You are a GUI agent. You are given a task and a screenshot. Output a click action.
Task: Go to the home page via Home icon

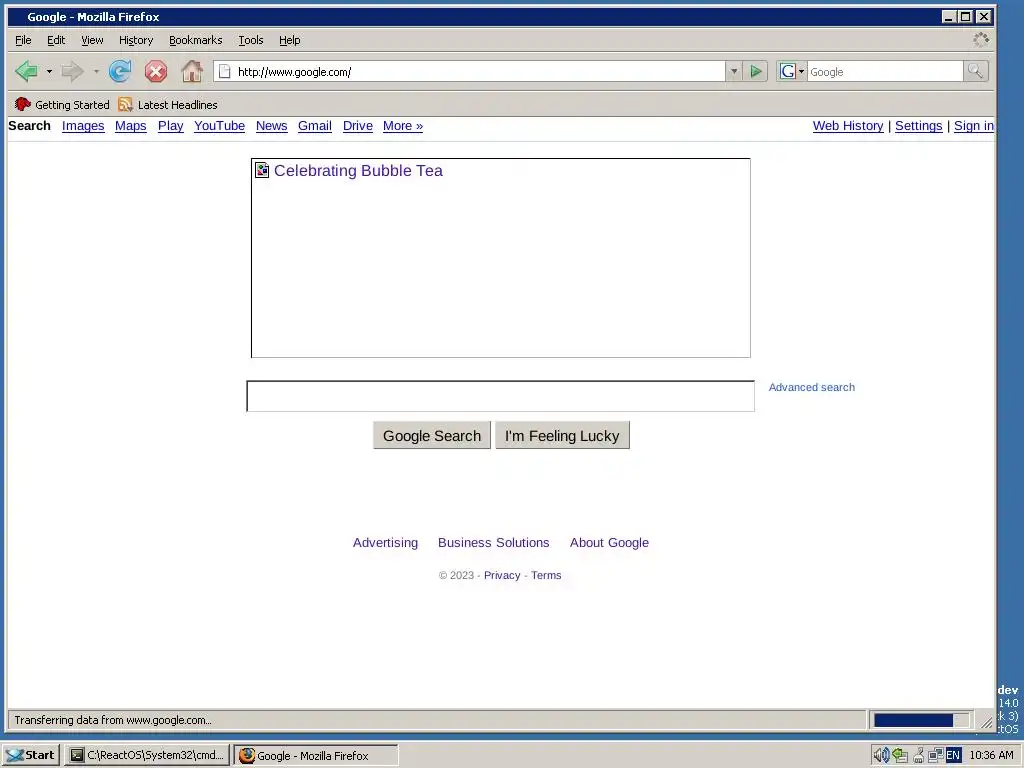click(x=192, y=71)
